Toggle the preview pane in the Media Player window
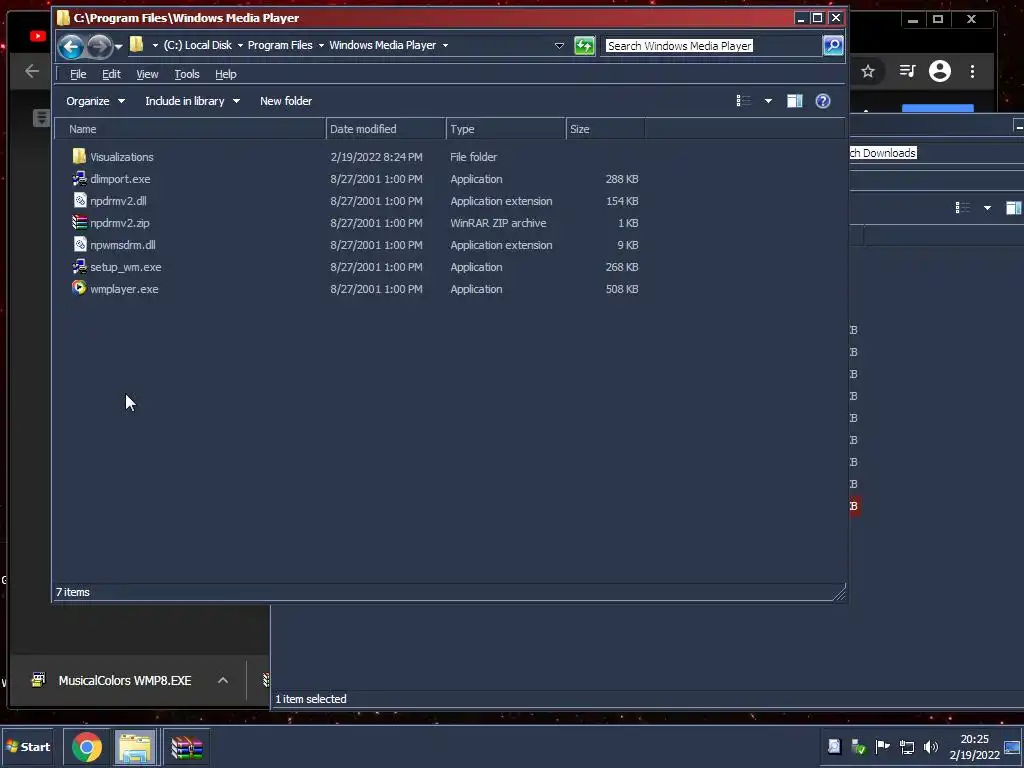The image size is (1024, 768). [x=795, y=101]
